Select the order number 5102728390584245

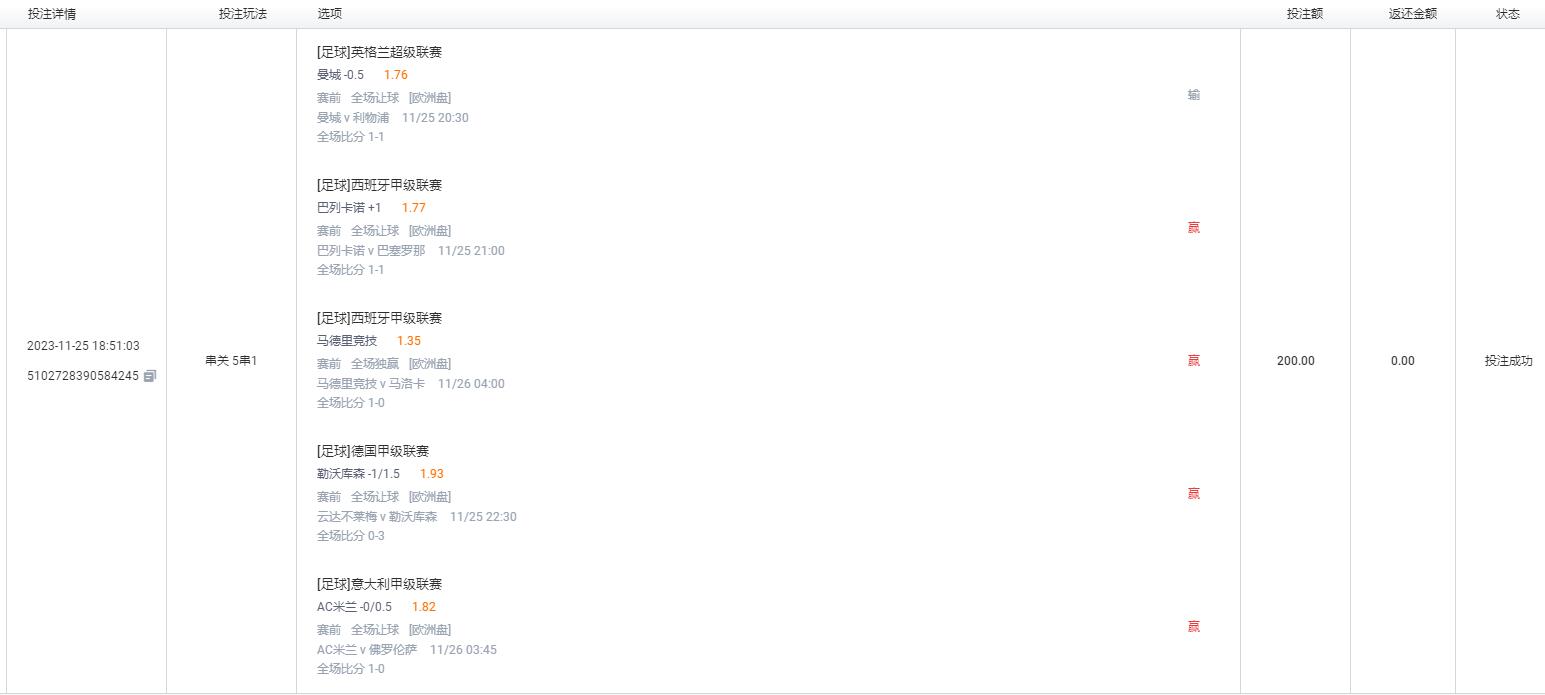(x=83, y=376)
